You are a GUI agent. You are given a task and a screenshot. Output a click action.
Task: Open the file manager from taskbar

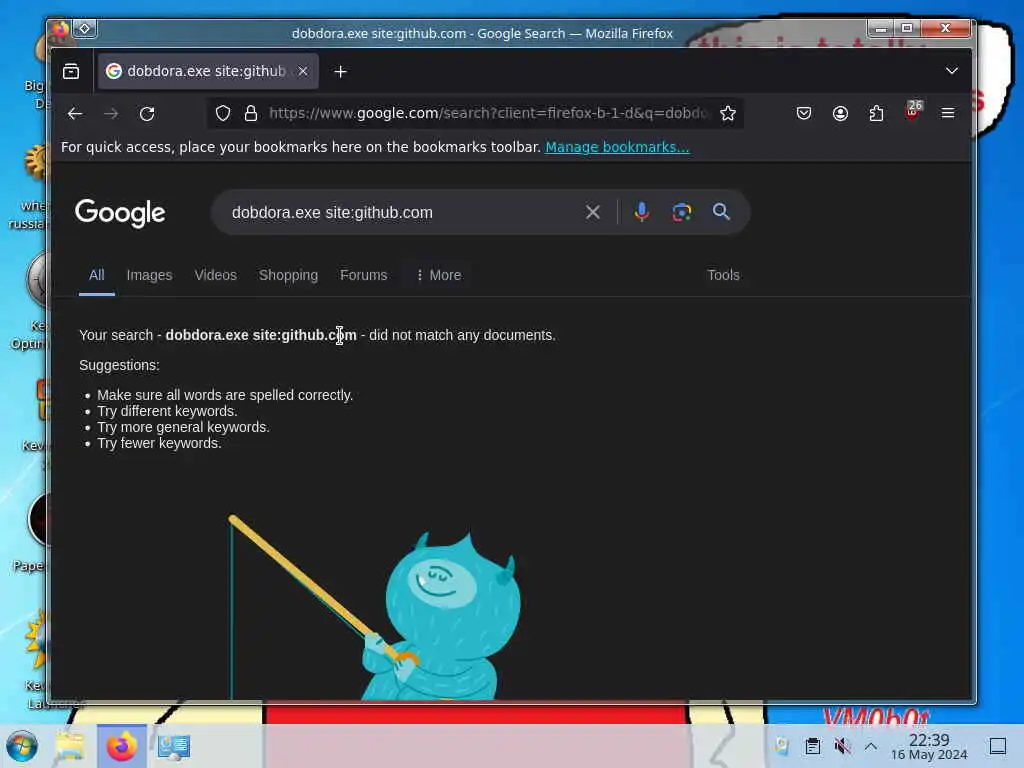coord(70,746)
